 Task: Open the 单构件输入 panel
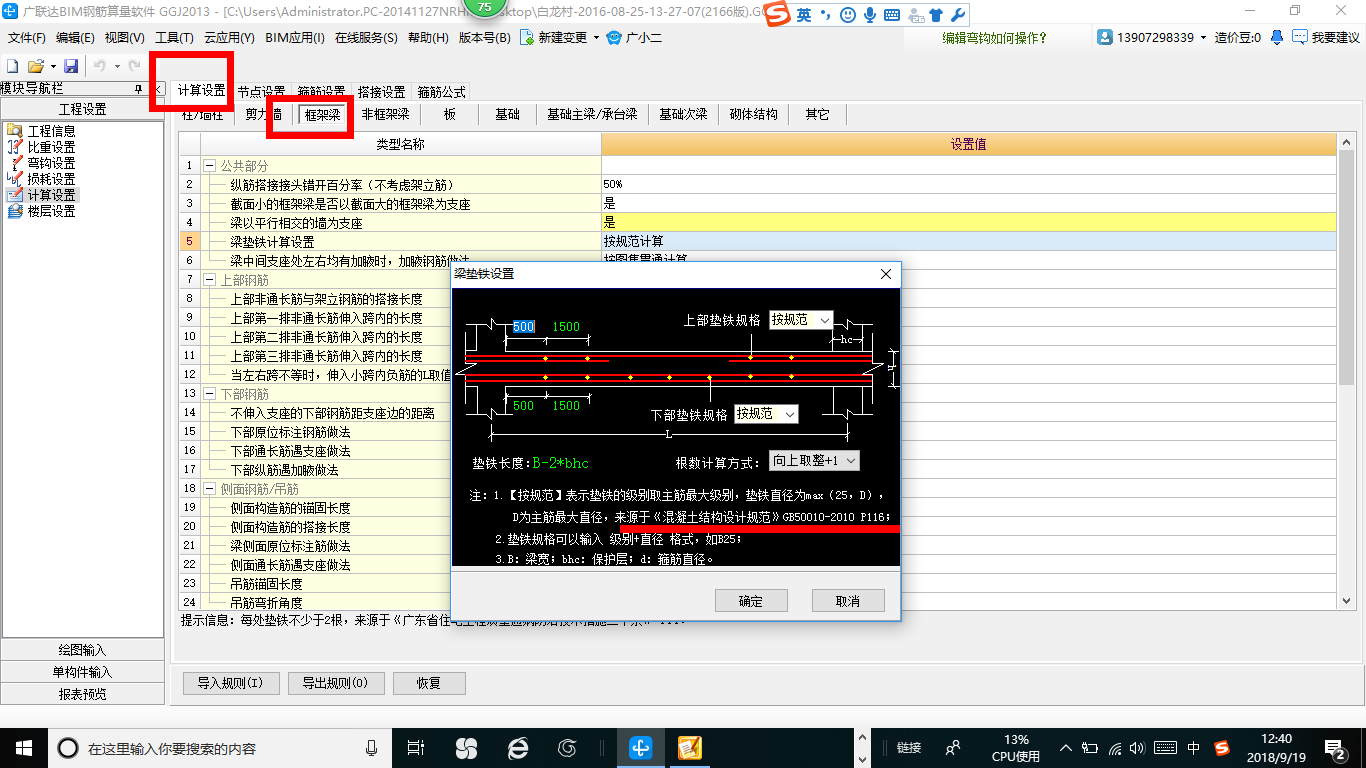(x=82, y=672)
